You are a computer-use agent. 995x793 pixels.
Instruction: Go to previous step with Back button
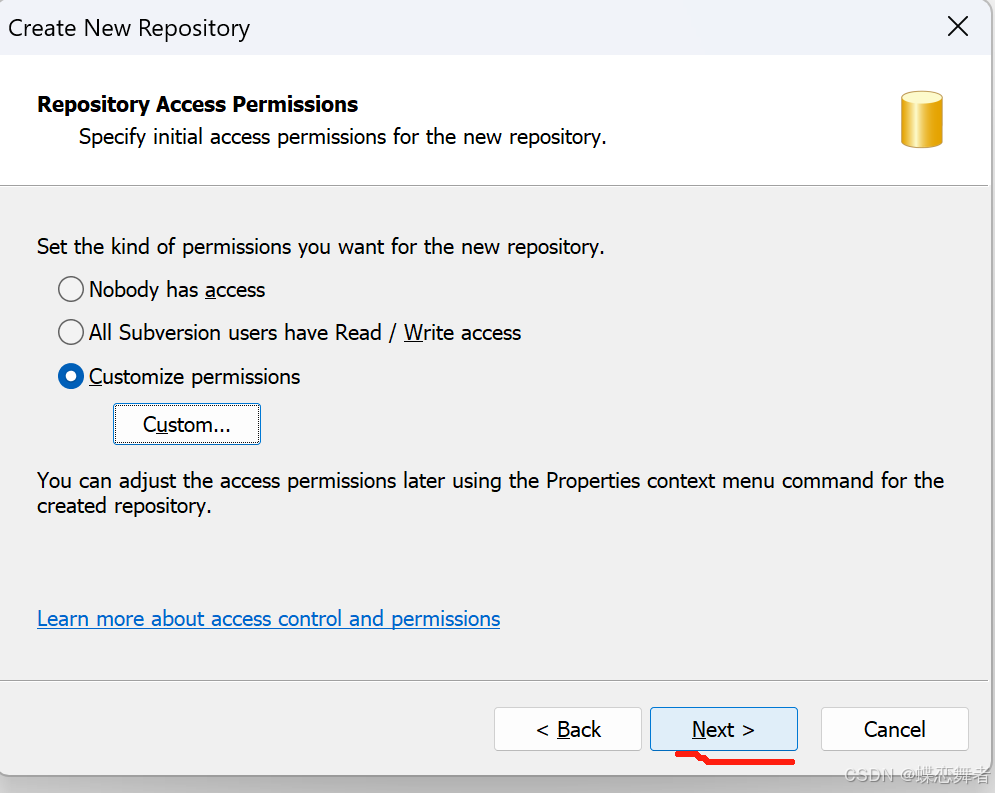tap(568, 729)
